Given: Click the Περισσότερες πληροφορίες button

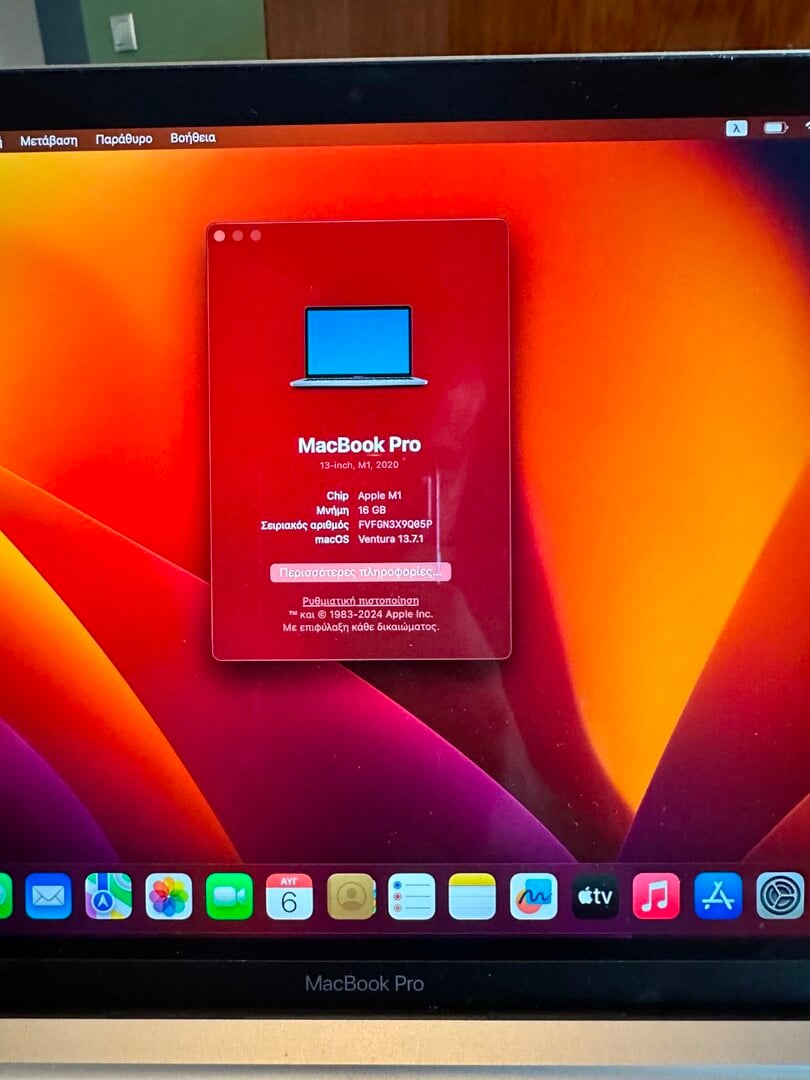Looking at the screenshot, I should 360,572.
